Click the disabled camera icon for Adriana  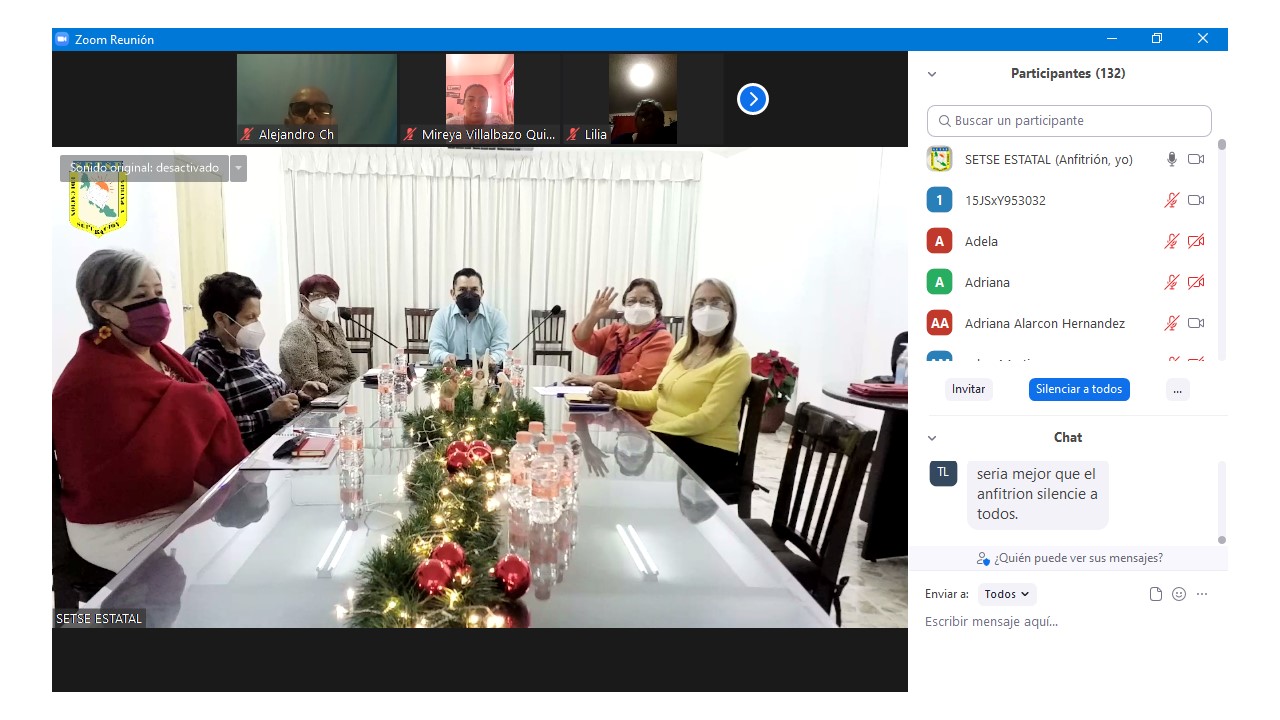(1195, 282)
